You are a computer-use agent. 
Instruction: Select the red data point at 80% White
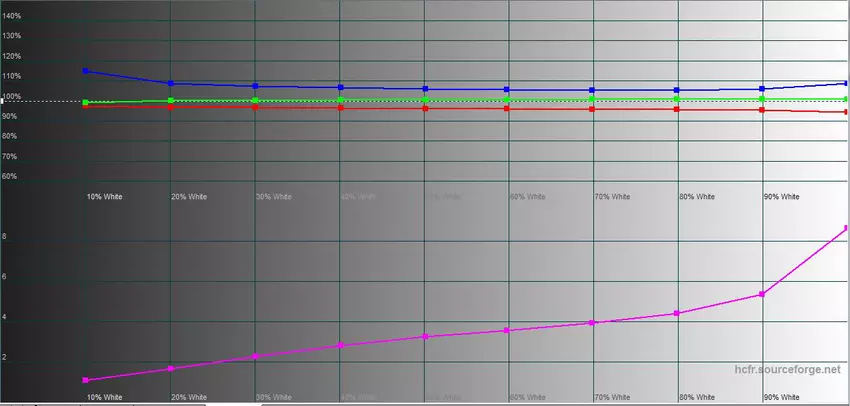point(678,109)
